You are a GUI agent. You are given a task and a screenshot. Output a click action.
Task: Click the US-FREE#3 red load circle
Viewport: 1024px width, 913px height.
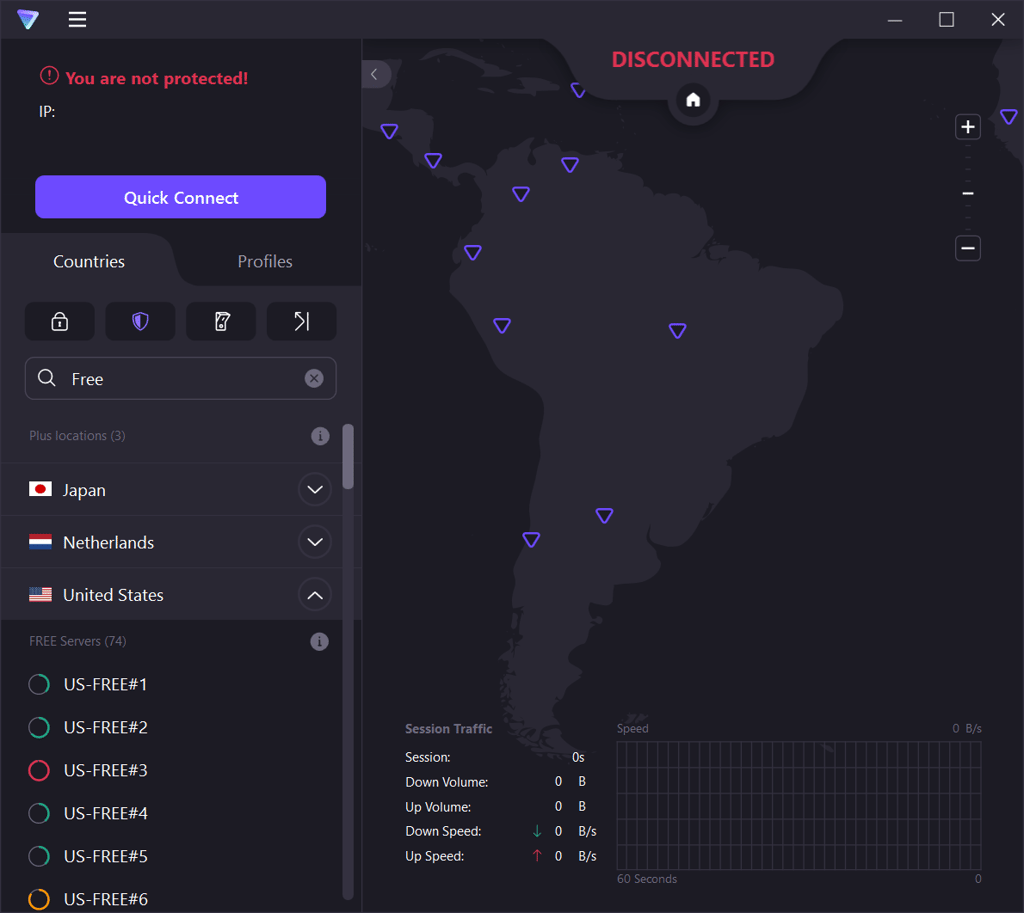[x=39, y=771]
